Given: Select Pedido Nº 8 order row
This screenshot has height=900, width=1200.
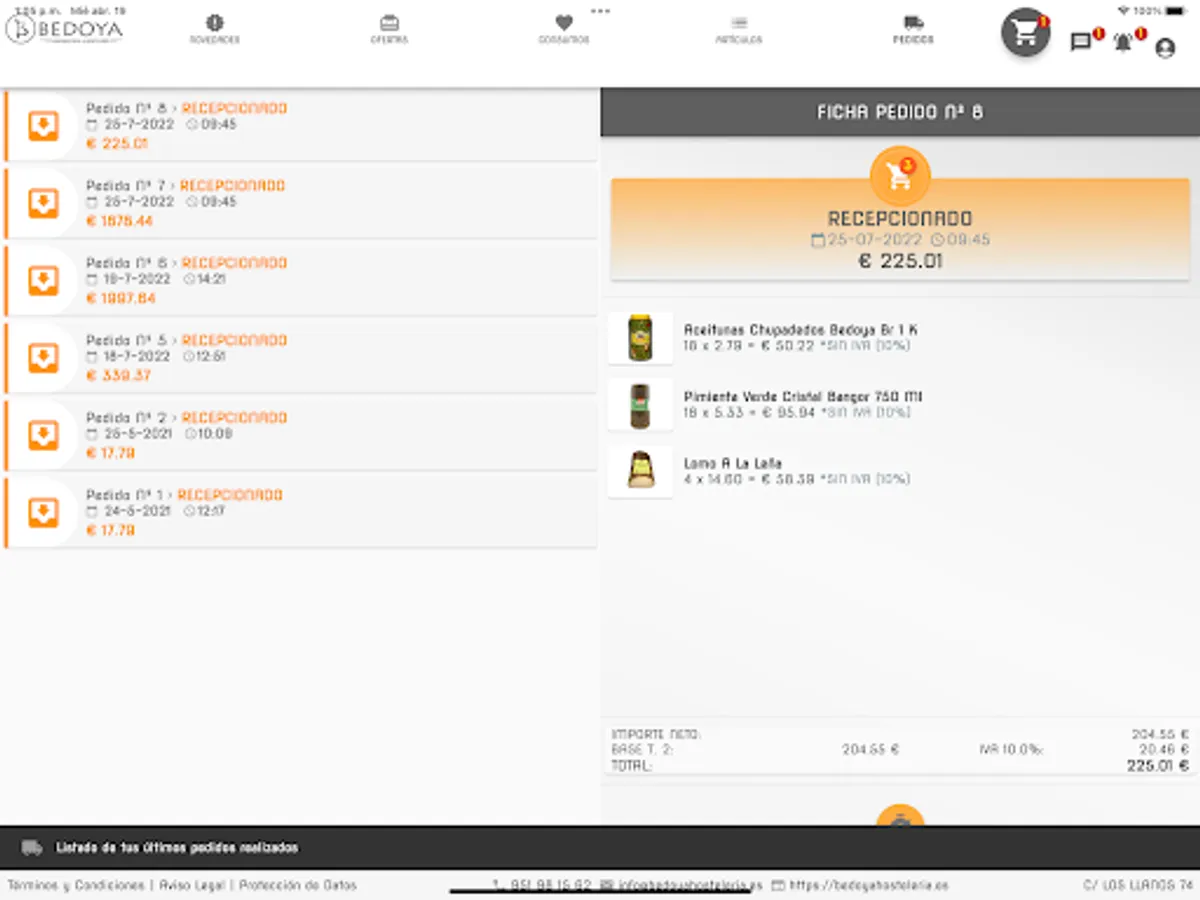Looking at the screenshot, I should (x=300, y=126).
